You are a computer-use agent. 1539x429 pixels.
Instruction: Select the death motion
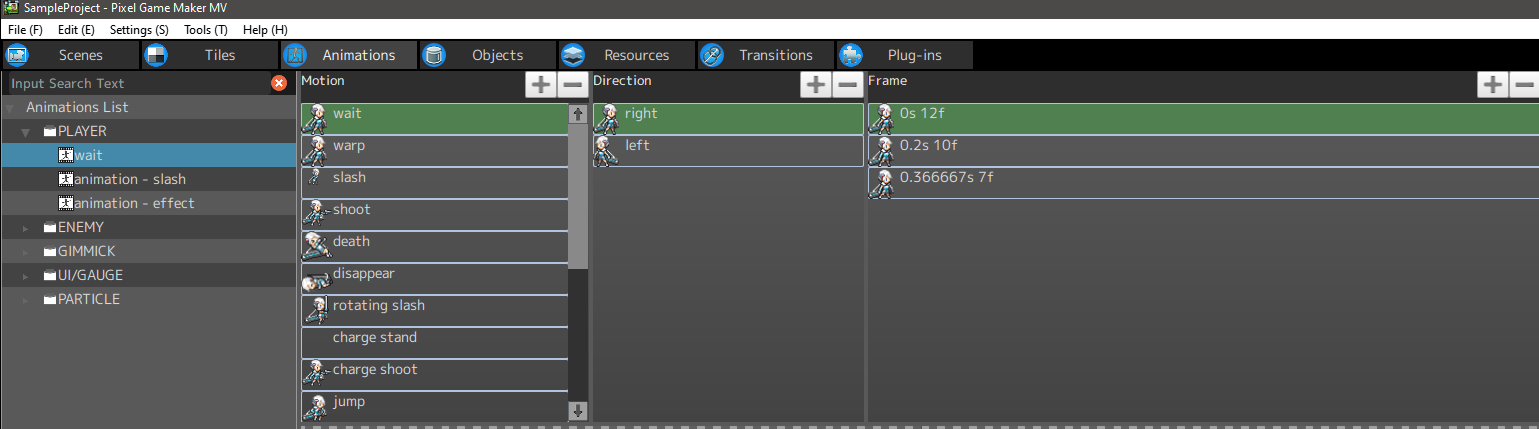434,247
